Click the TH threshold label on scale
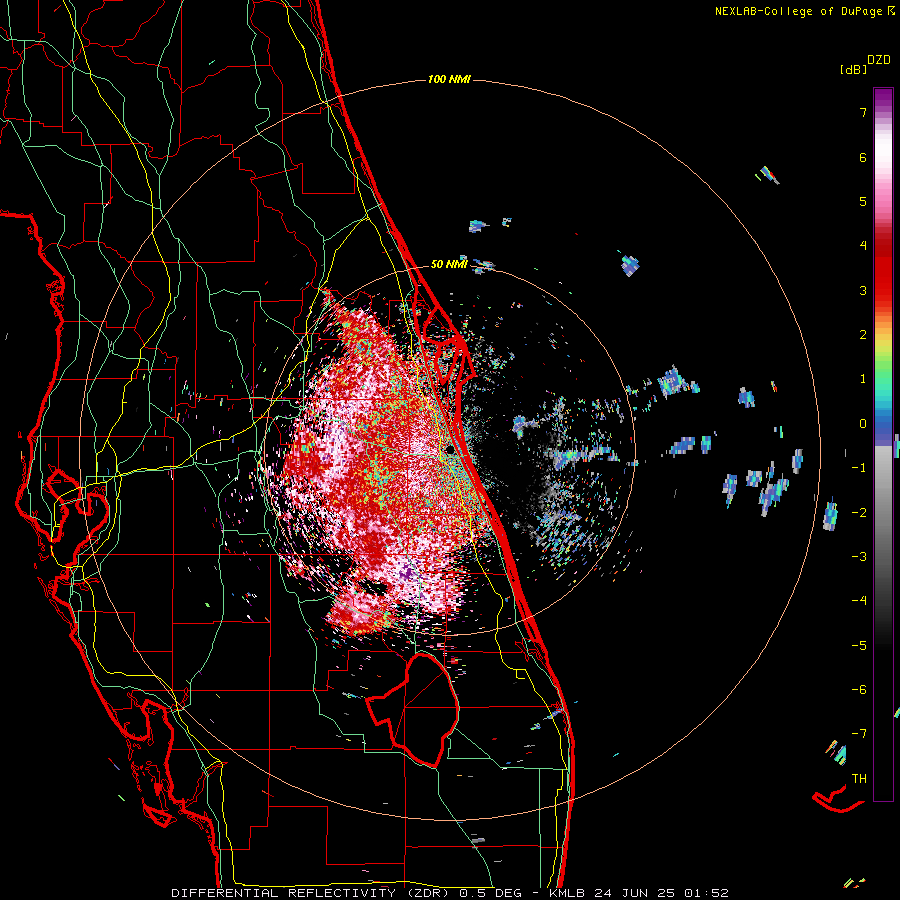The width and height of the screenshot is (900, 900). 859,779
